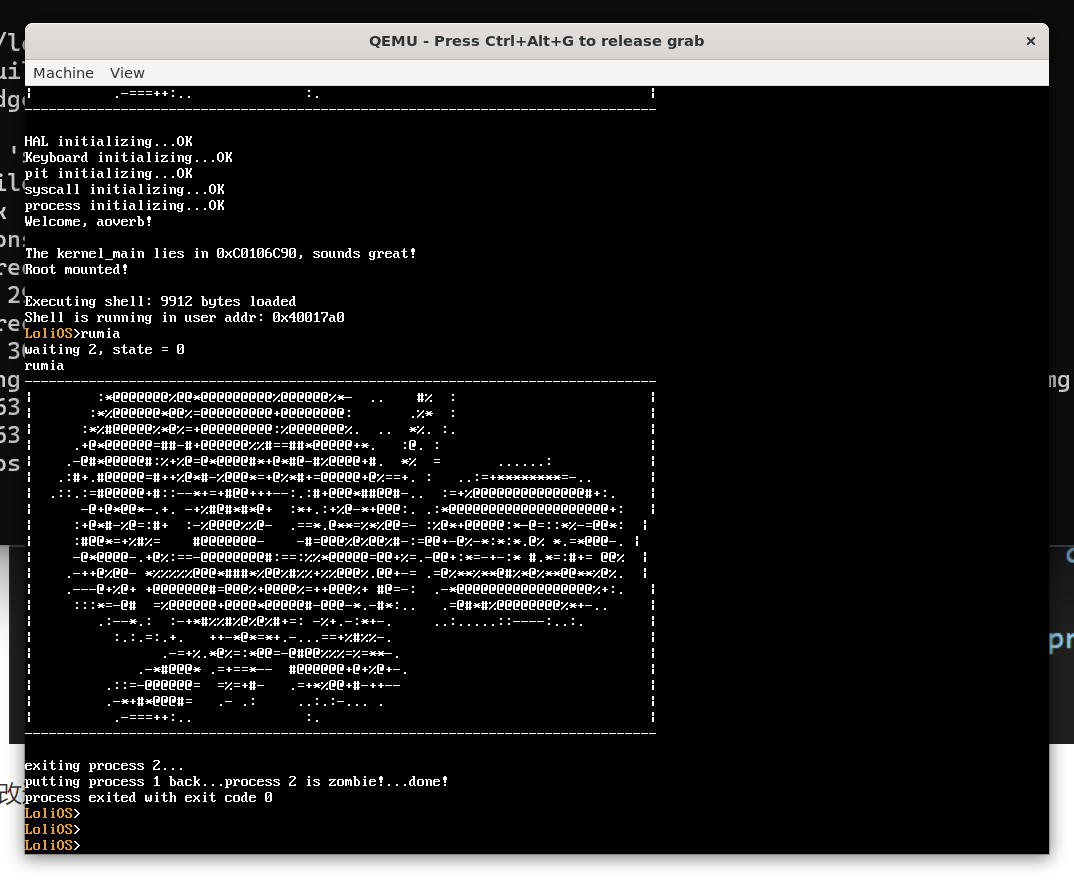
Task: Open the View menu
Action: click(x=127, y=73)
